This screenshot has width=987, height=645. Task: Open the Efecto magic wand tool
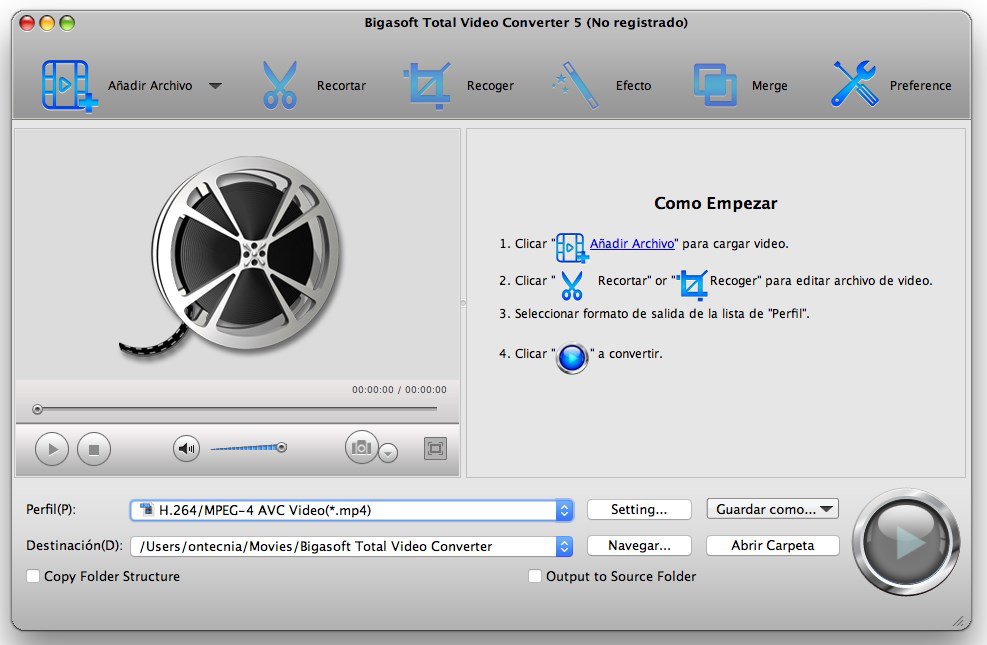point(575,86)
